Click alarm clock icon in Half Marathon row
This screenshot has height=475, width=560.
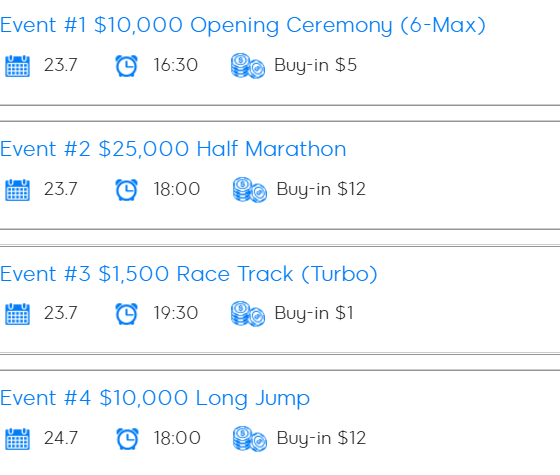(x=126, y=190)
